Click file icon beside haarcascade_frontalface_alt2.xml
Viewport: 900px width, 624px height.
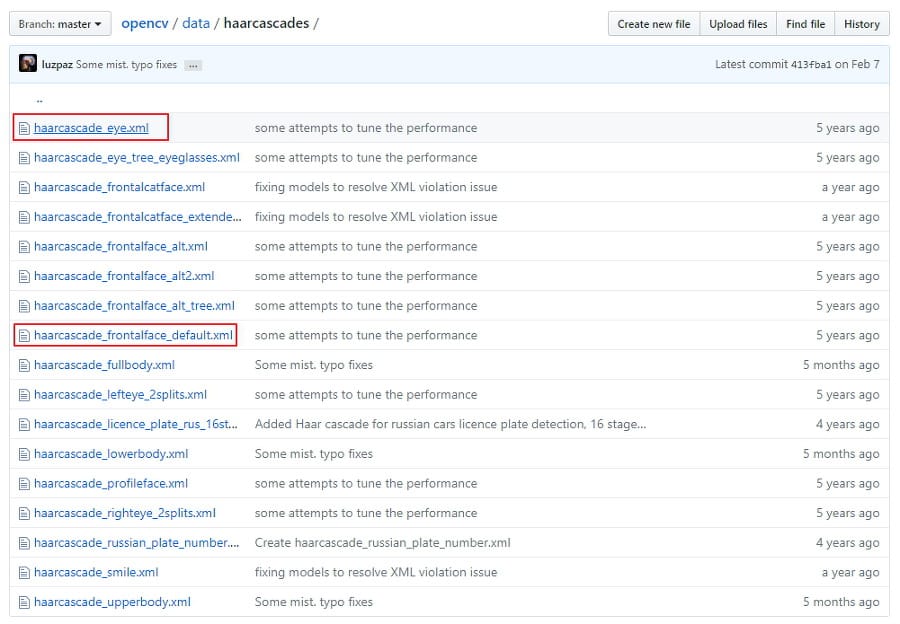pyautogui.click(x=24, y=277)
